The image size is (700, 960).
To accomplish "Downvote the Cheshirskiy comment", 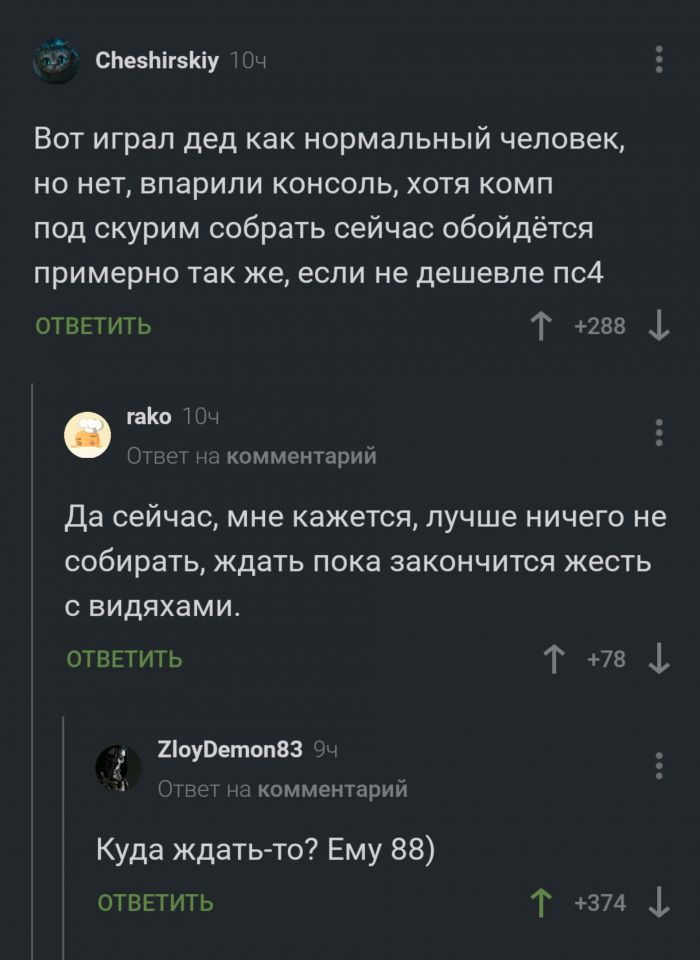I will click(658, 325).
